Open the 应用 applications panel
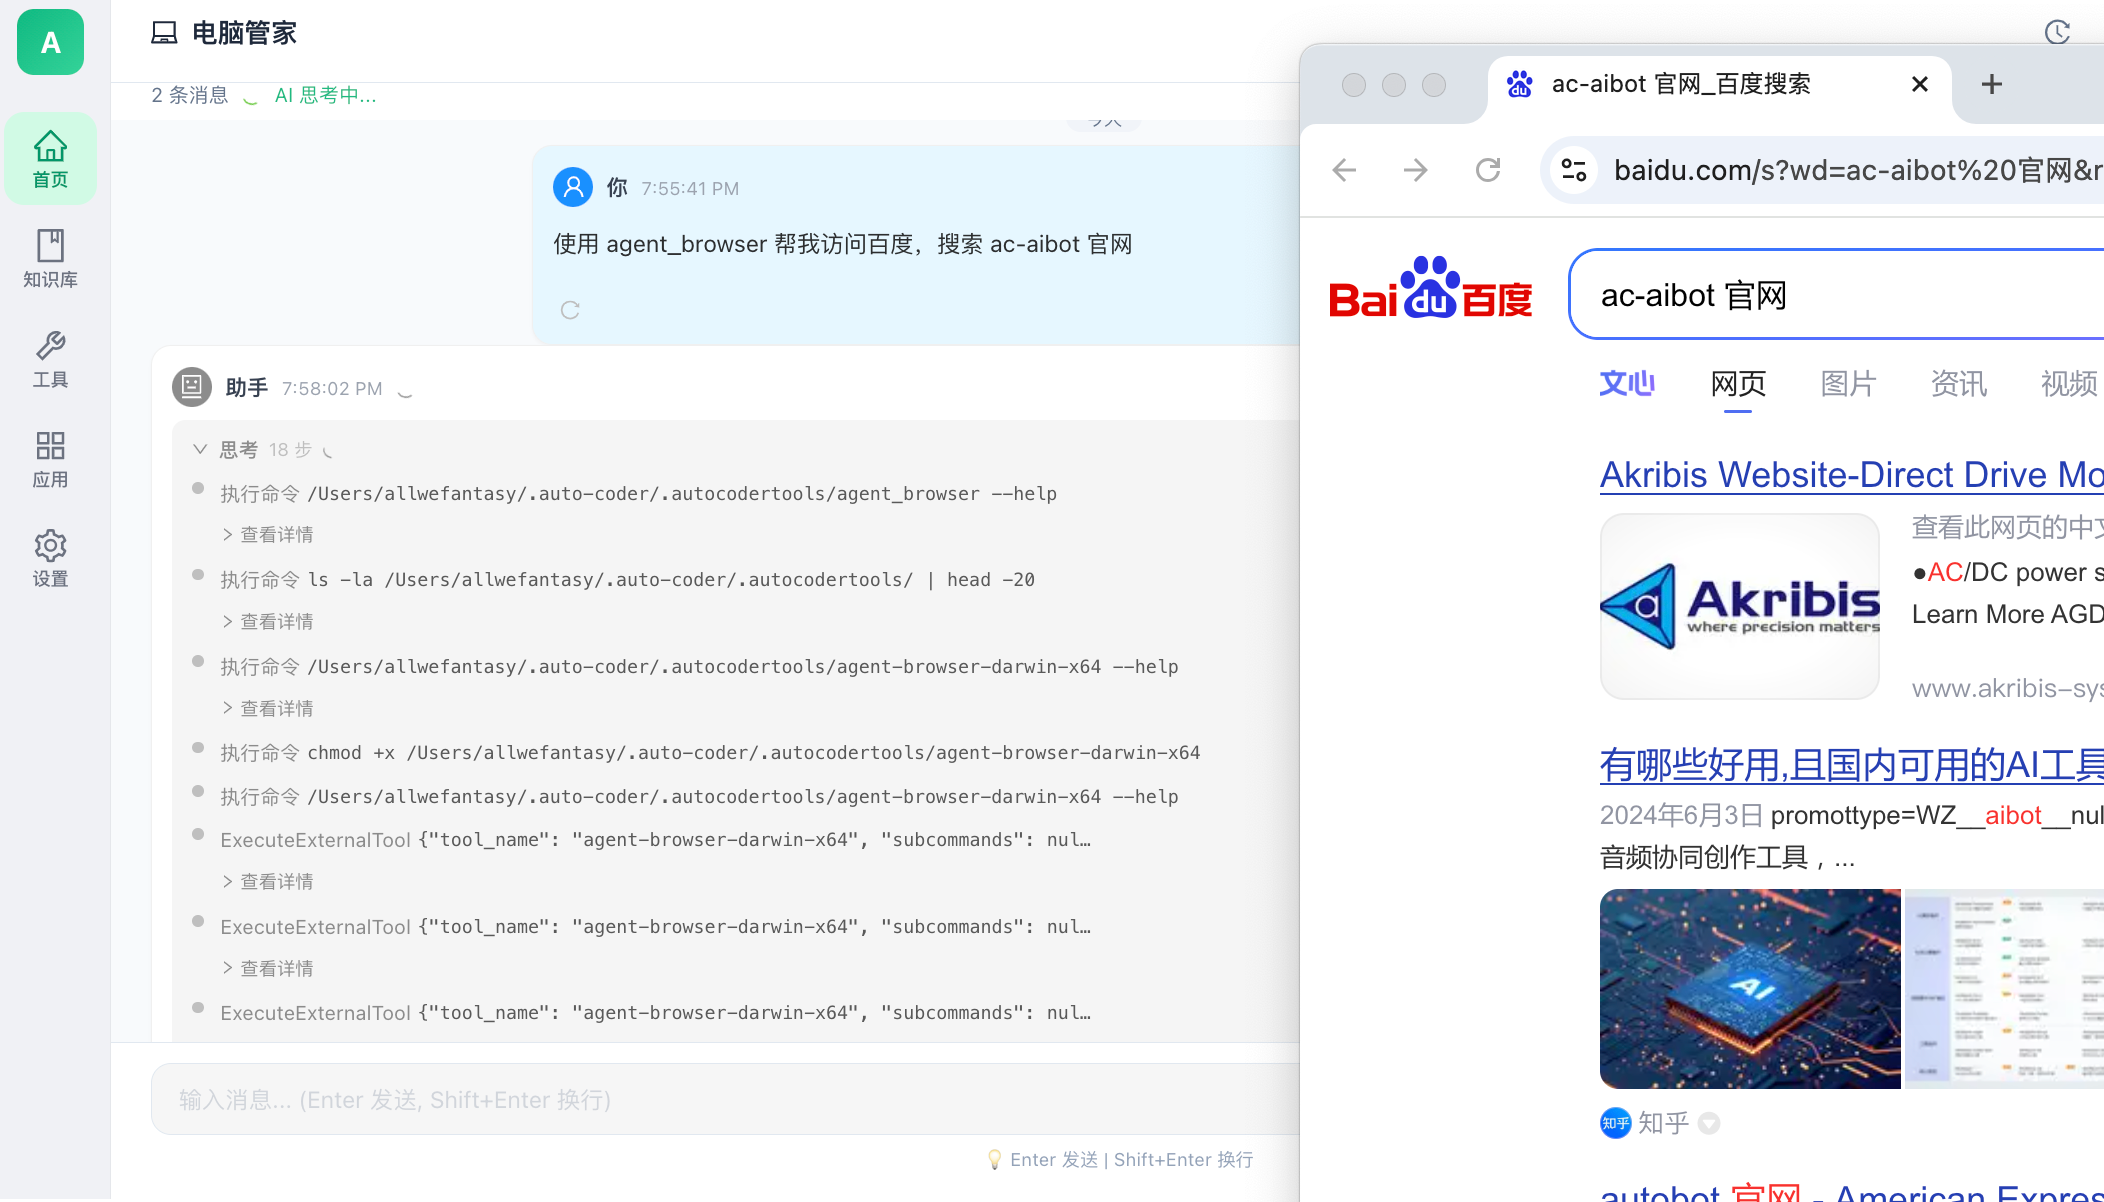Viewport: 2104px width, 1202px height. pos(50,458)
